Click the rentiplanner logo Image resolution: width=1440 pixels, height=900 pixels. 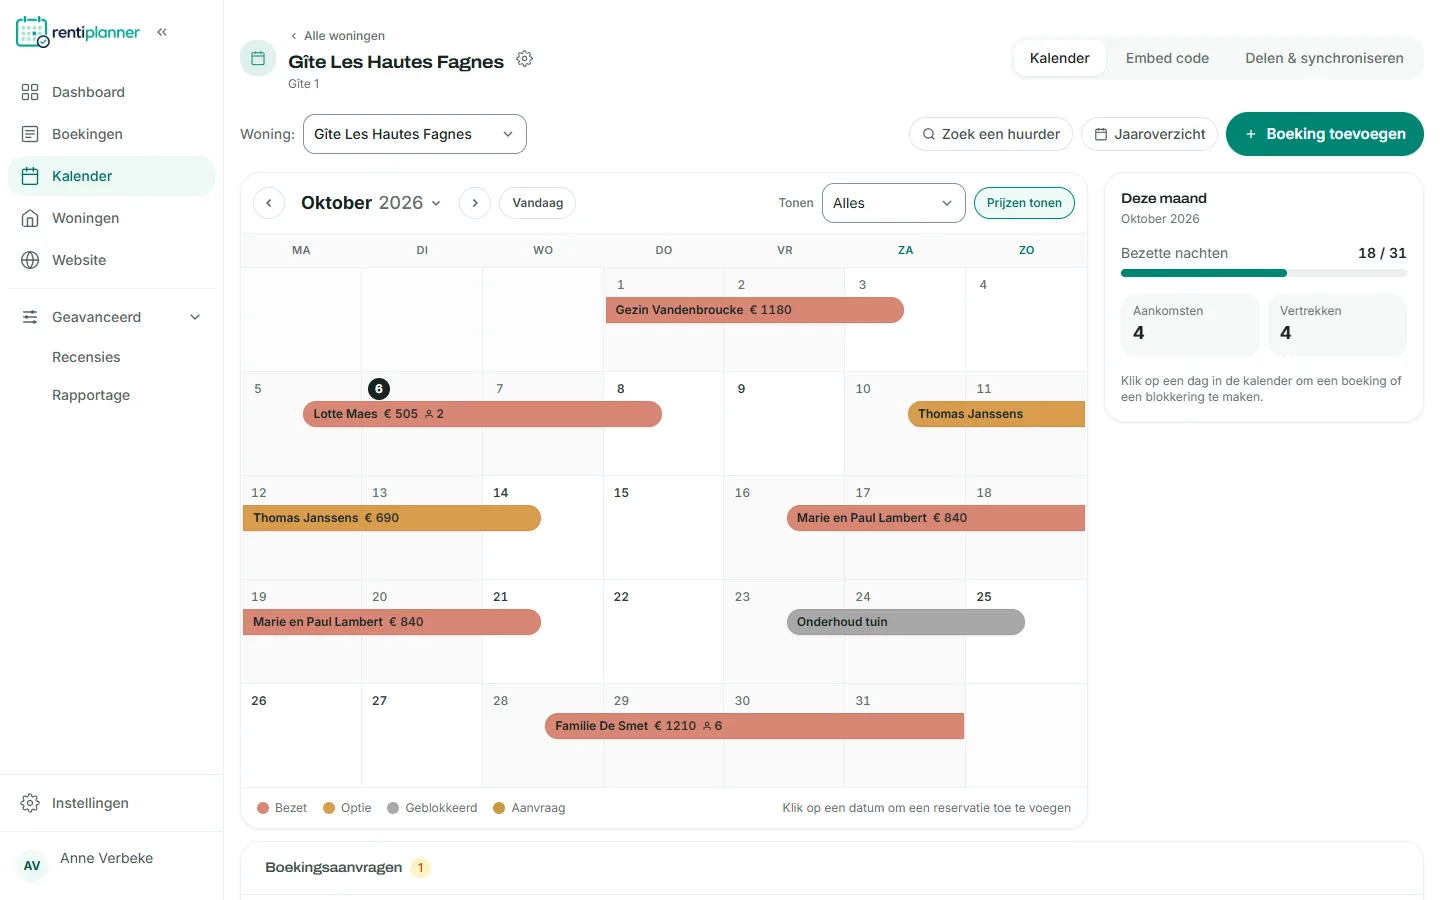coord(78,32)
